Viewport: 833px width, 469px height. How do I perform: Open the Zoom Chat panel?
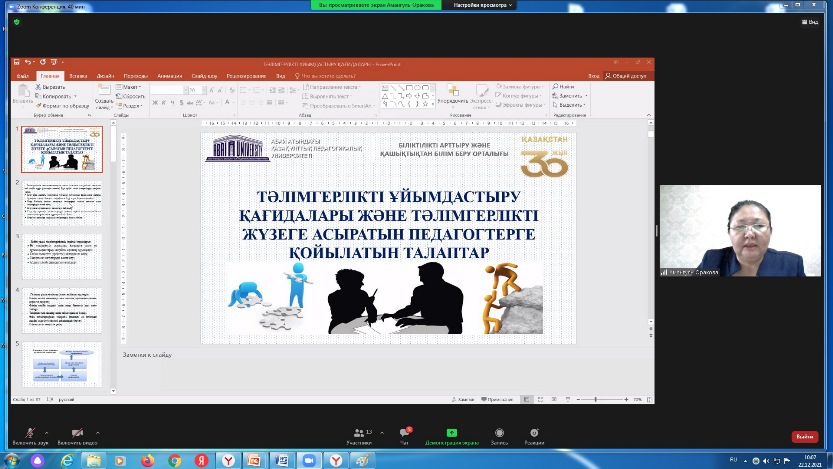(406, 432)
